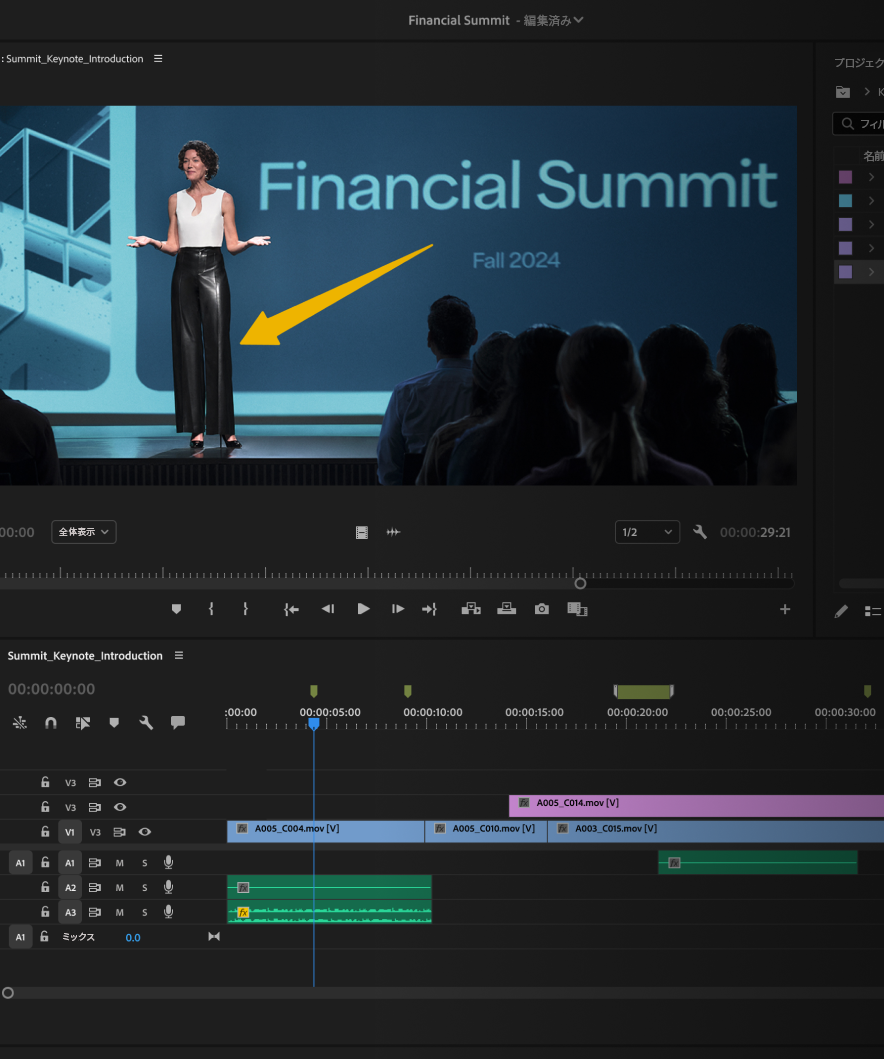The width and height of the screenshot is (884, 1059).
Task: Open the Summit_Keynote_Introduction timeline panel menu
Action: 179,655
